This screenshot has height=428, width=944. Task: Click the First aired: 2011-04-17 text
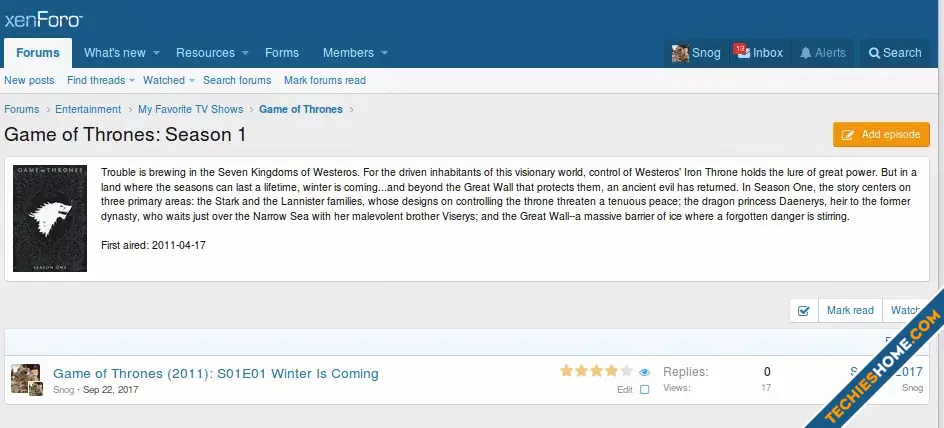[x=154, y=246]
